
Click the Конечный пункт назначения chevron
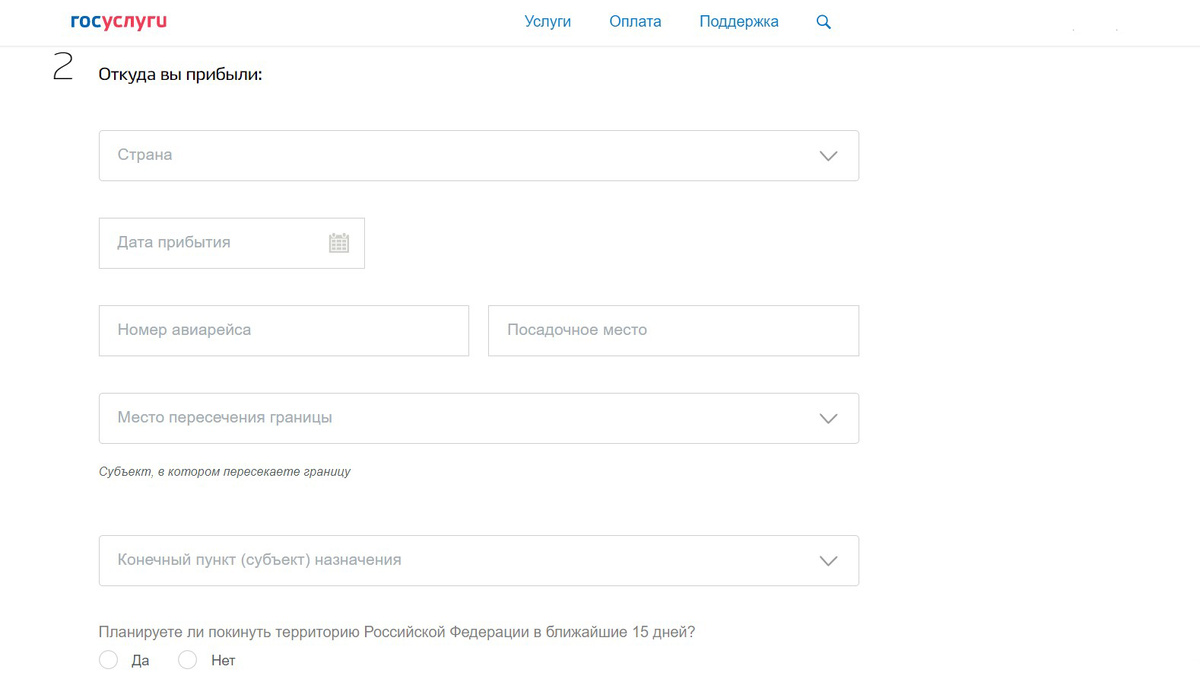(828, 561)
